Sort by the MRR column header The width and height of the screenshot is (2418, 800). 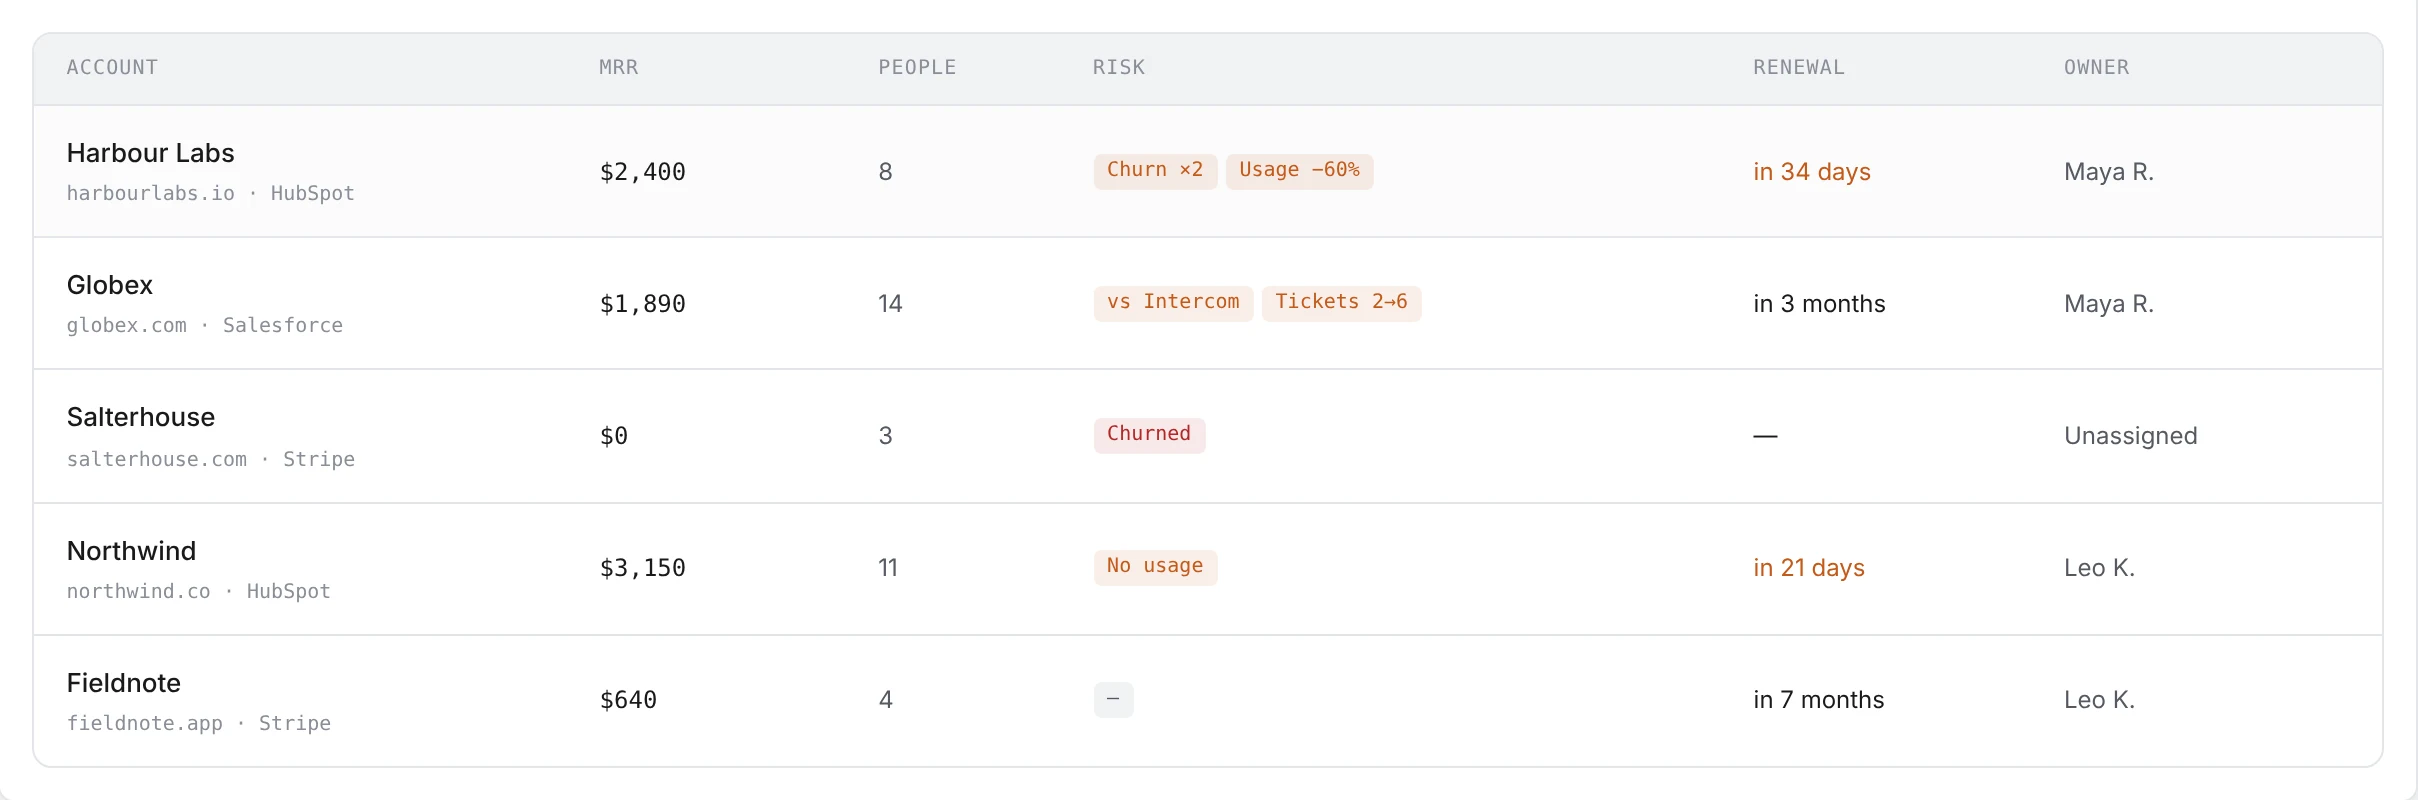tap(618, 67)
